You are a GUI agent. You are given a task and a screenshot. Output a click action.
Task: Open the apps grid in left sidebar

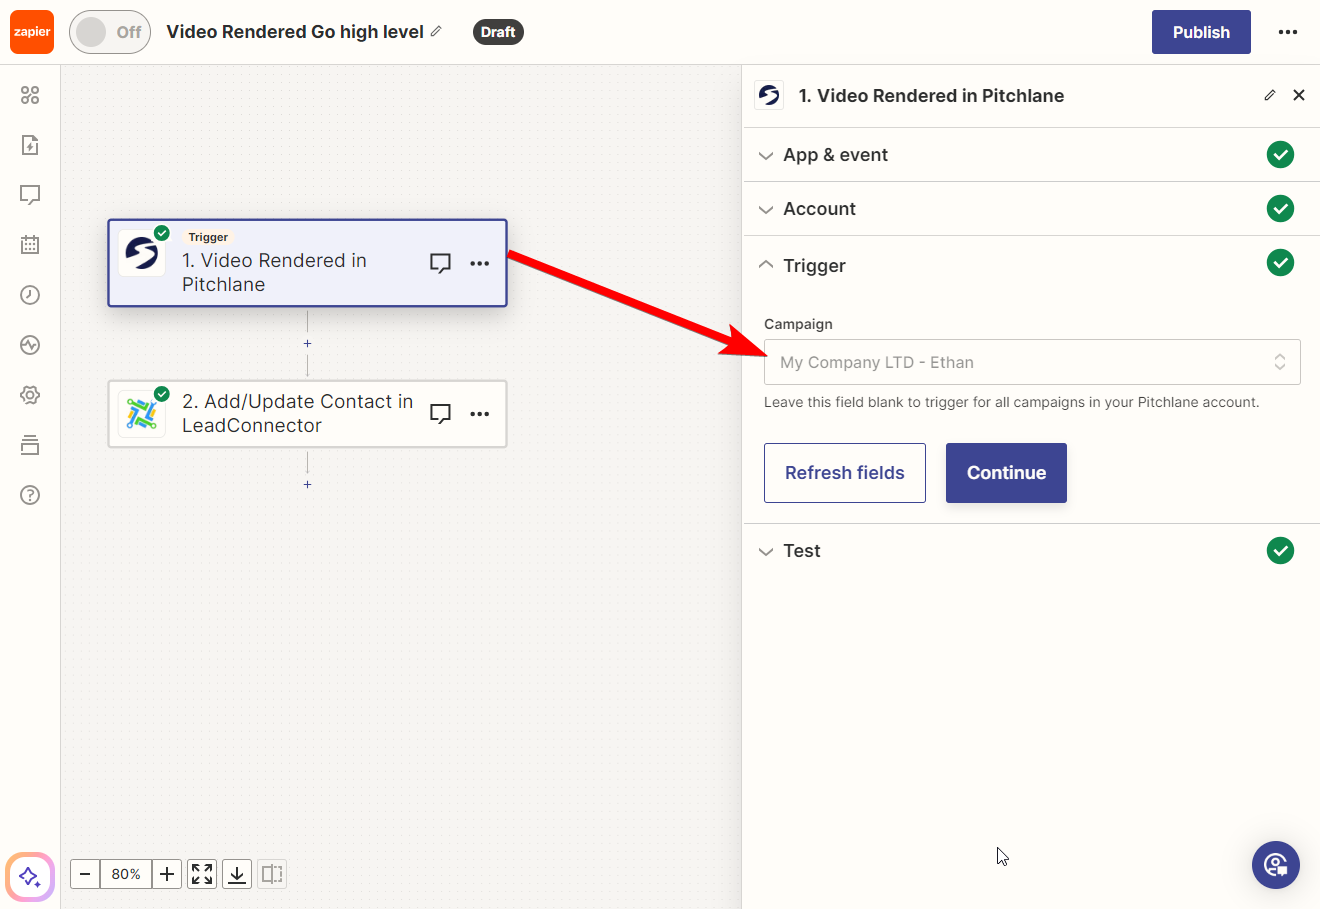point(30,95)
